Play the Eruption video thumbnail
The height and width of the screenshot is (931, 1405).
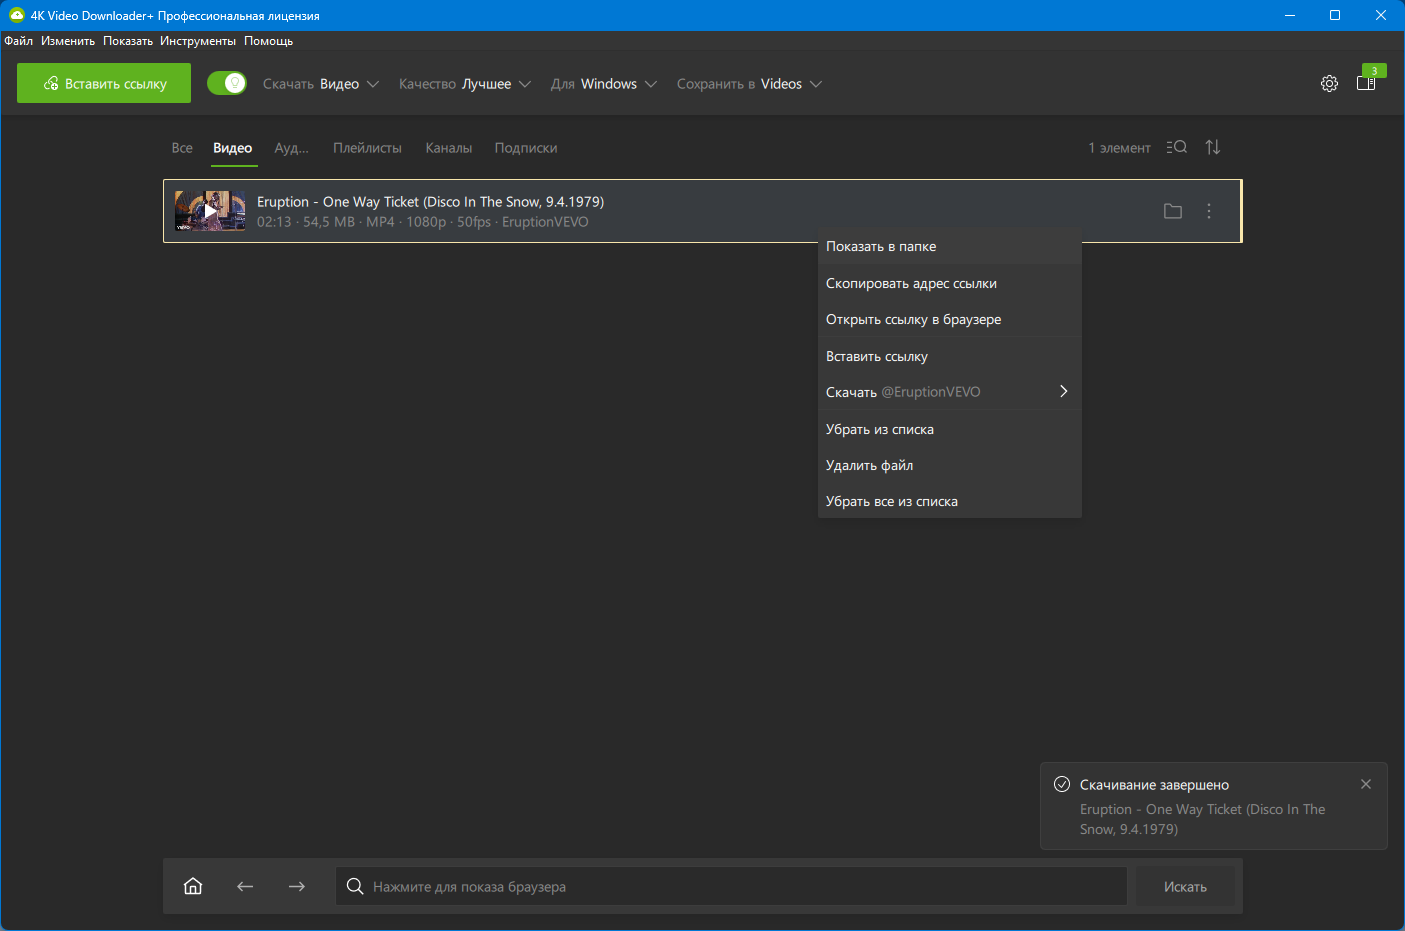coord(210,211)
